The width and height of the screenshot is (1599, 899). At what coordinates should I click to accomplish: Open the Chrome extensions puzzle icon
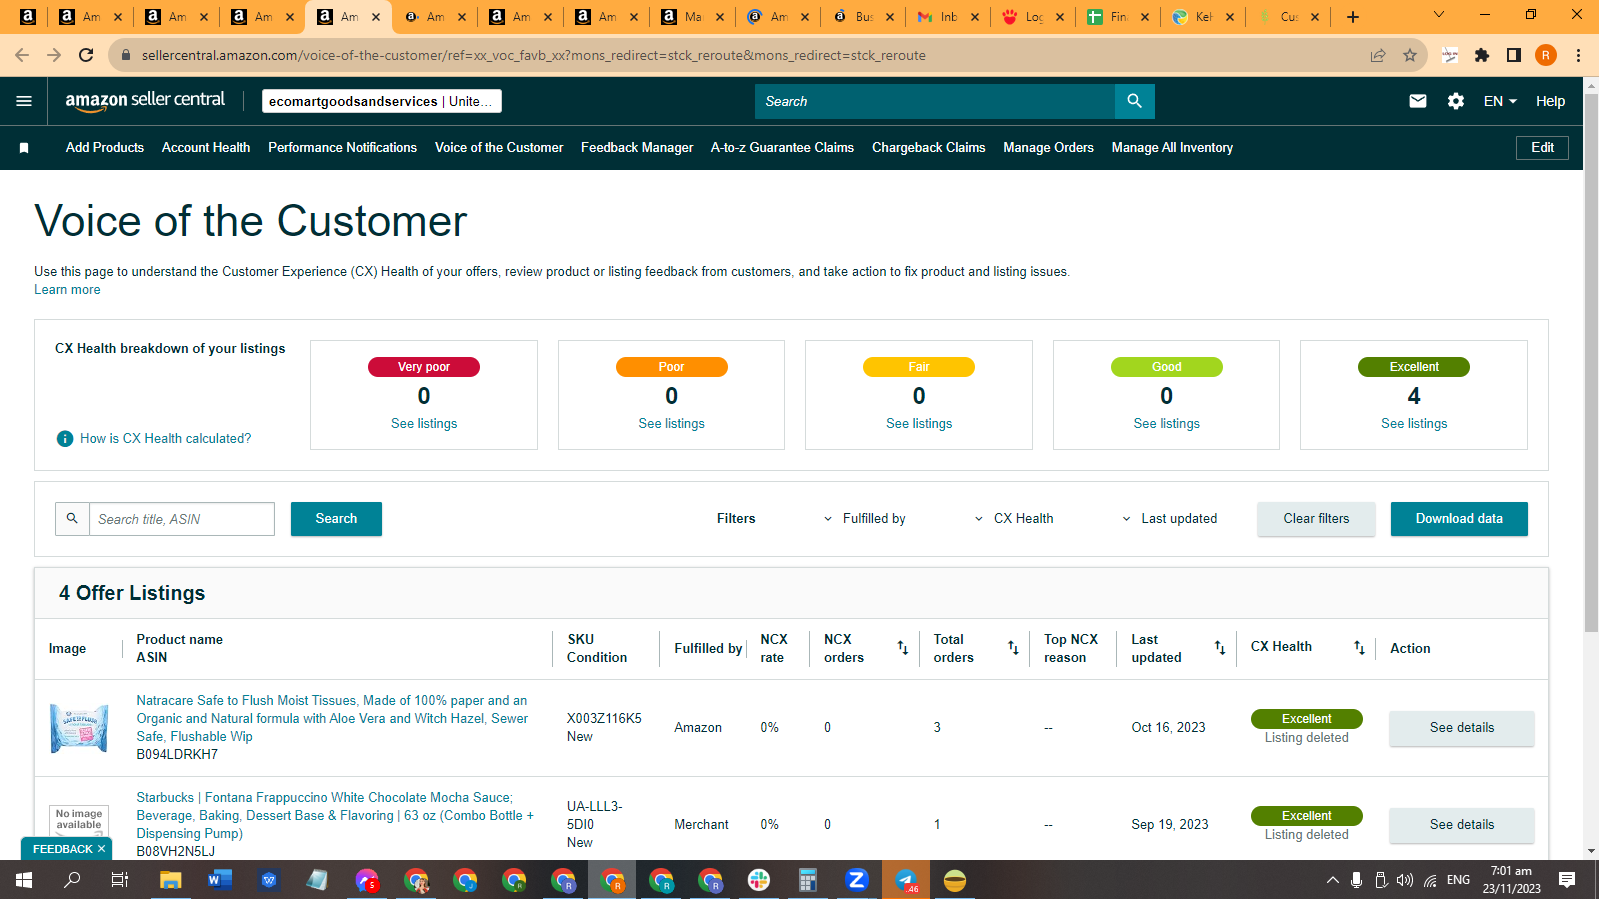pyautogui.click(x=1482, y=55)
